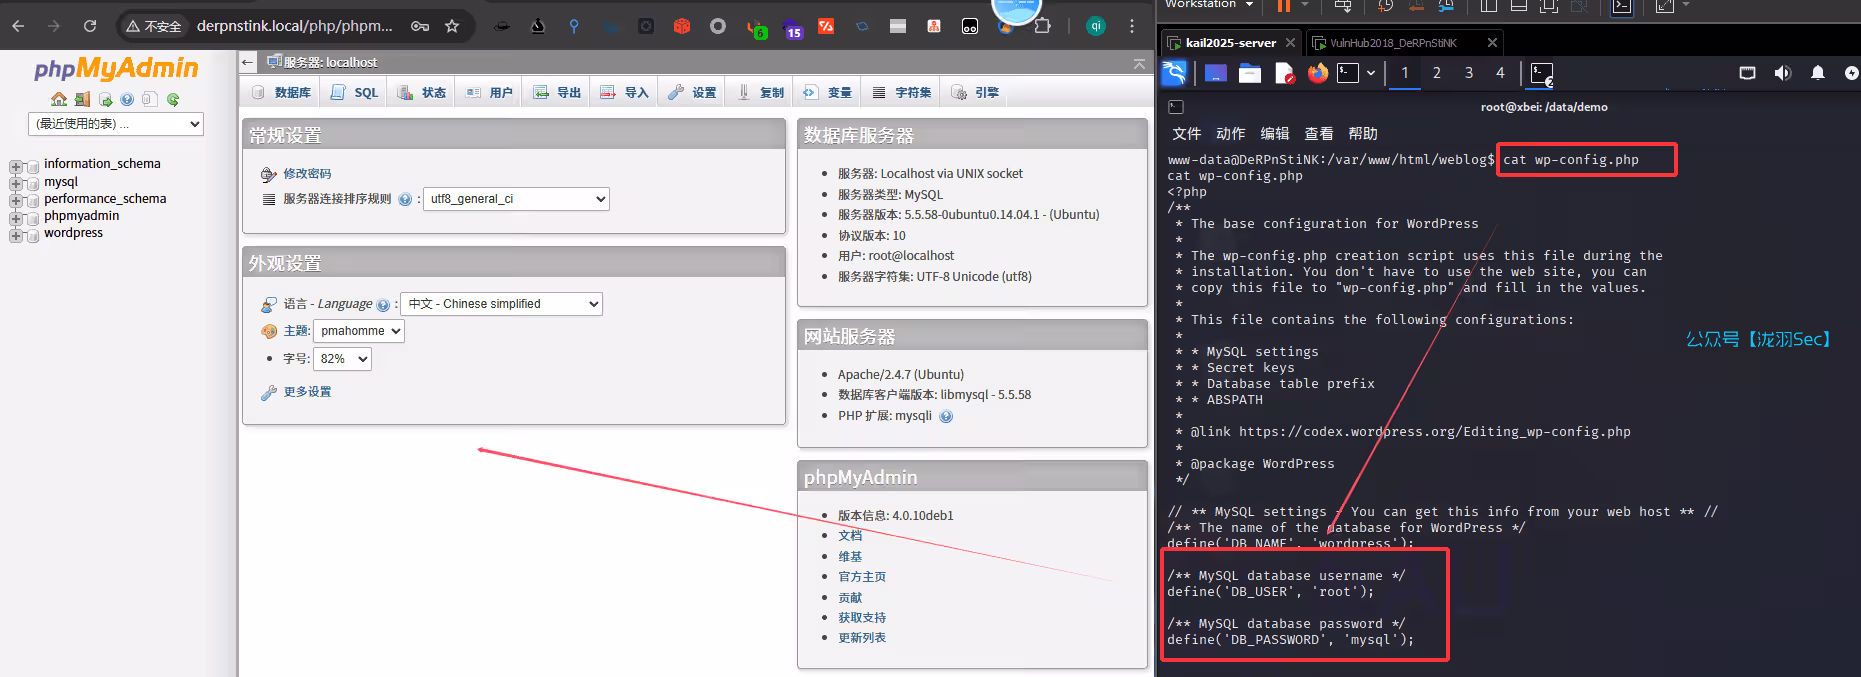Screen dimensions: 1861x677
Task: Expand the information_schema database node
Action: (16, 166)
